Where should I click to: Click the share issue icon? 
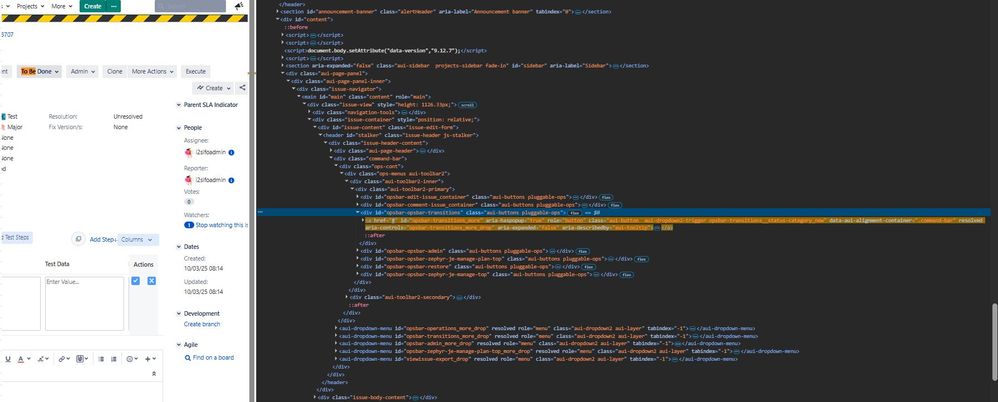click(x=242, y=88)
